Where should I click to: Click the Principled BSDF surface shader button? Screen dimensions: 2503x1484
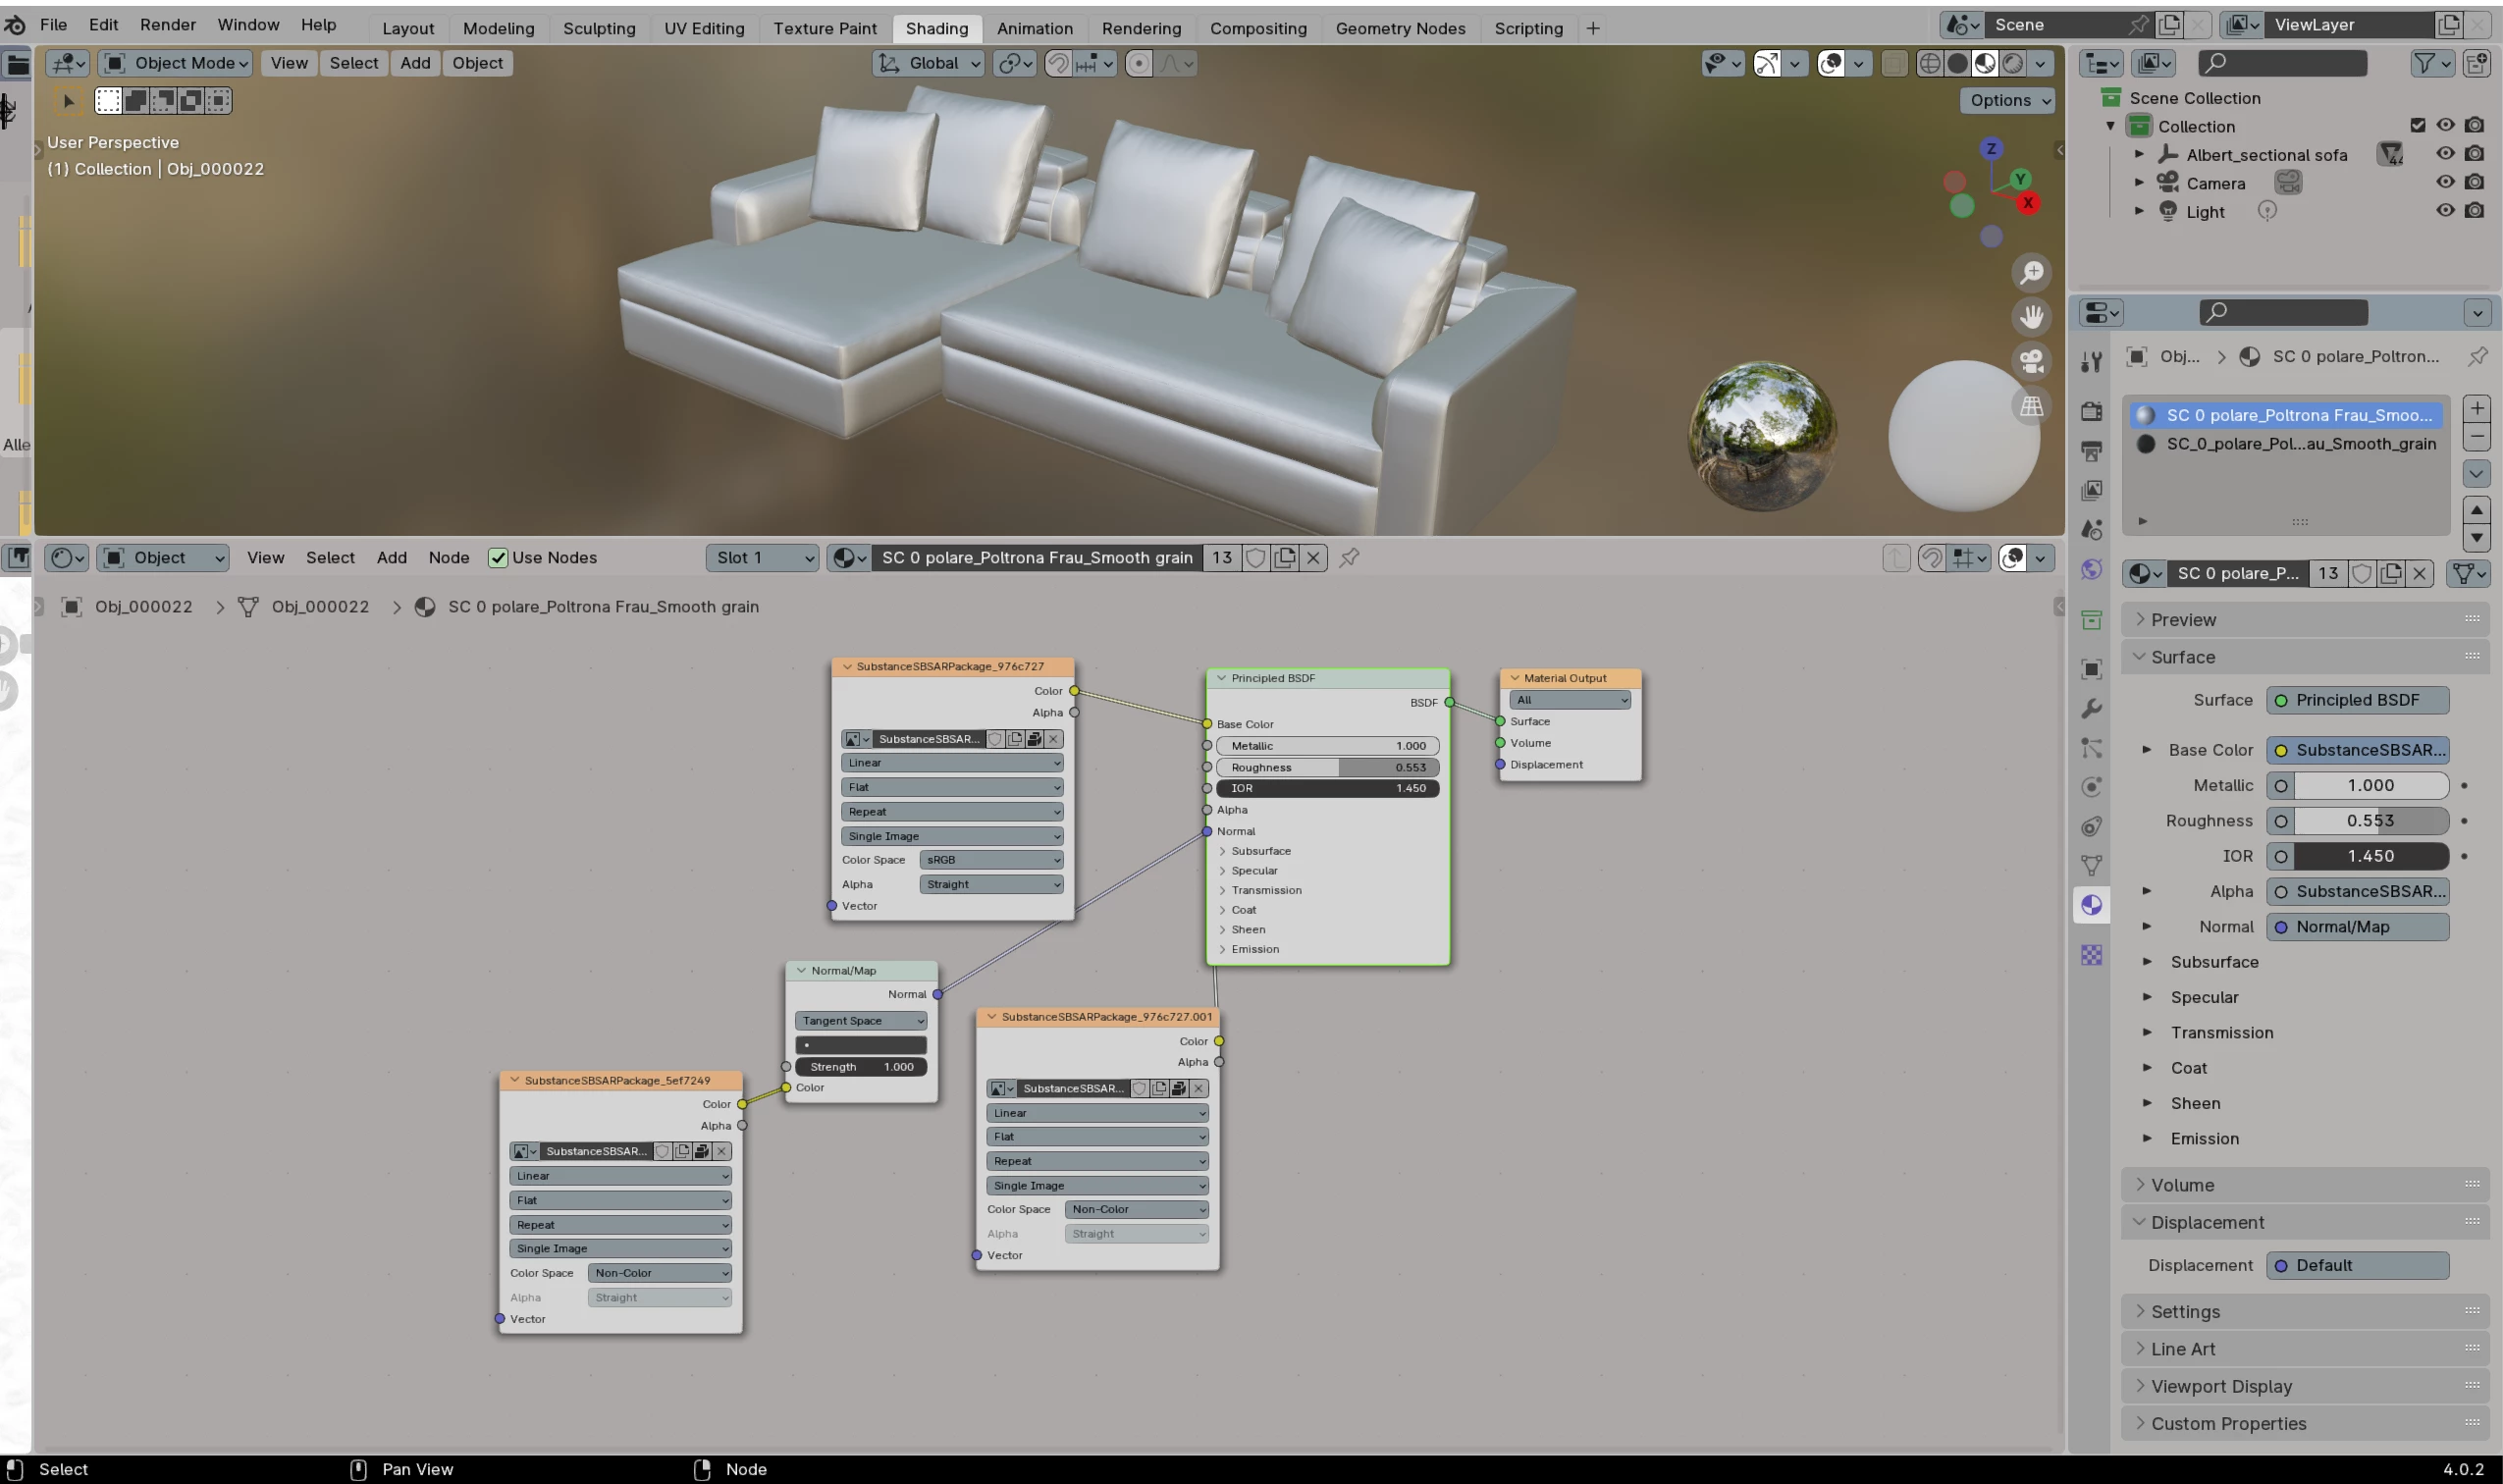click(2357, 700)
